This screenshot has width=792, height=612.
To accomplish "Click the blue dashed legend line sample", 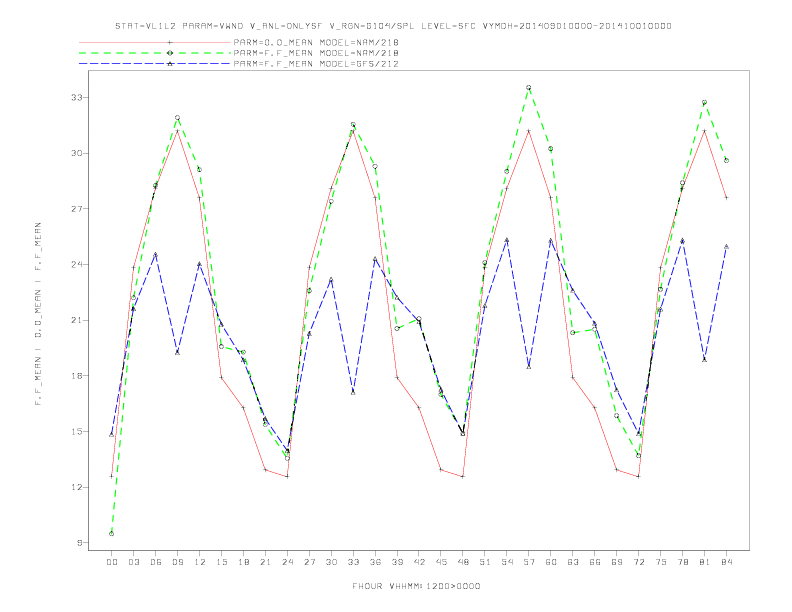I will point(155,64).
